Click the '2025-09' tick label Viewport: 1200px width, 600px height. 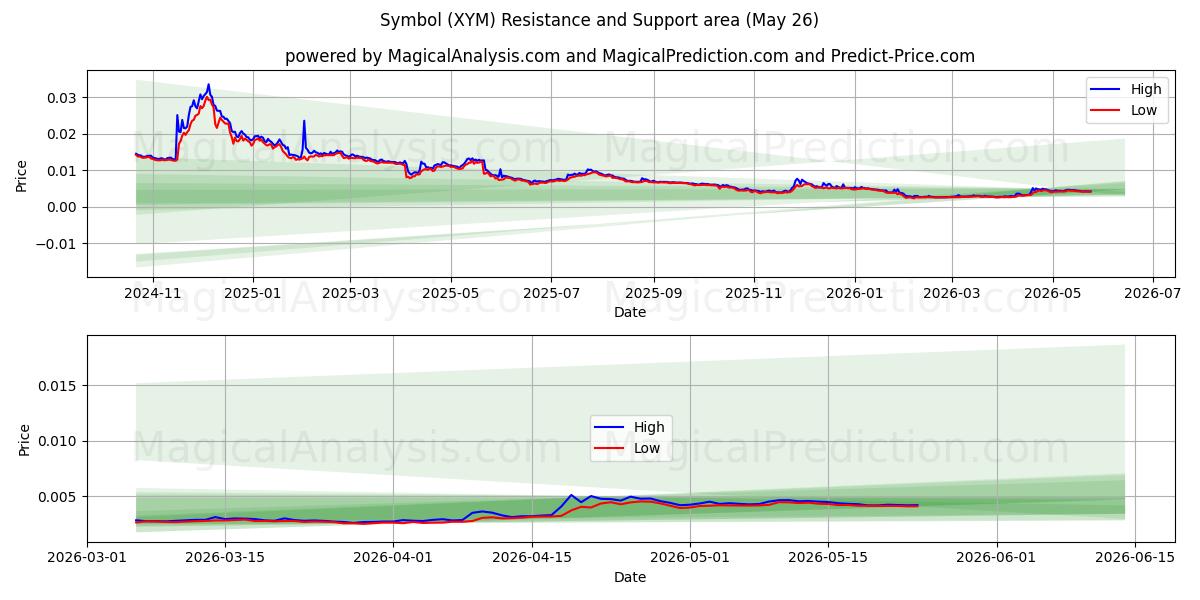[653, 292]
